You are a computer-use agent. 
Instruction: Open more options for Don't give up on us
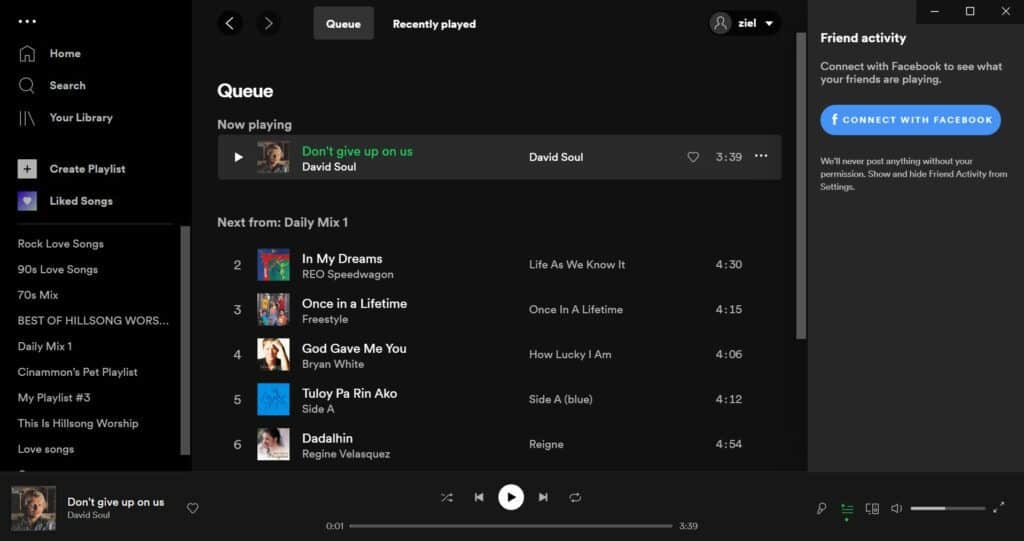[761, 156]
